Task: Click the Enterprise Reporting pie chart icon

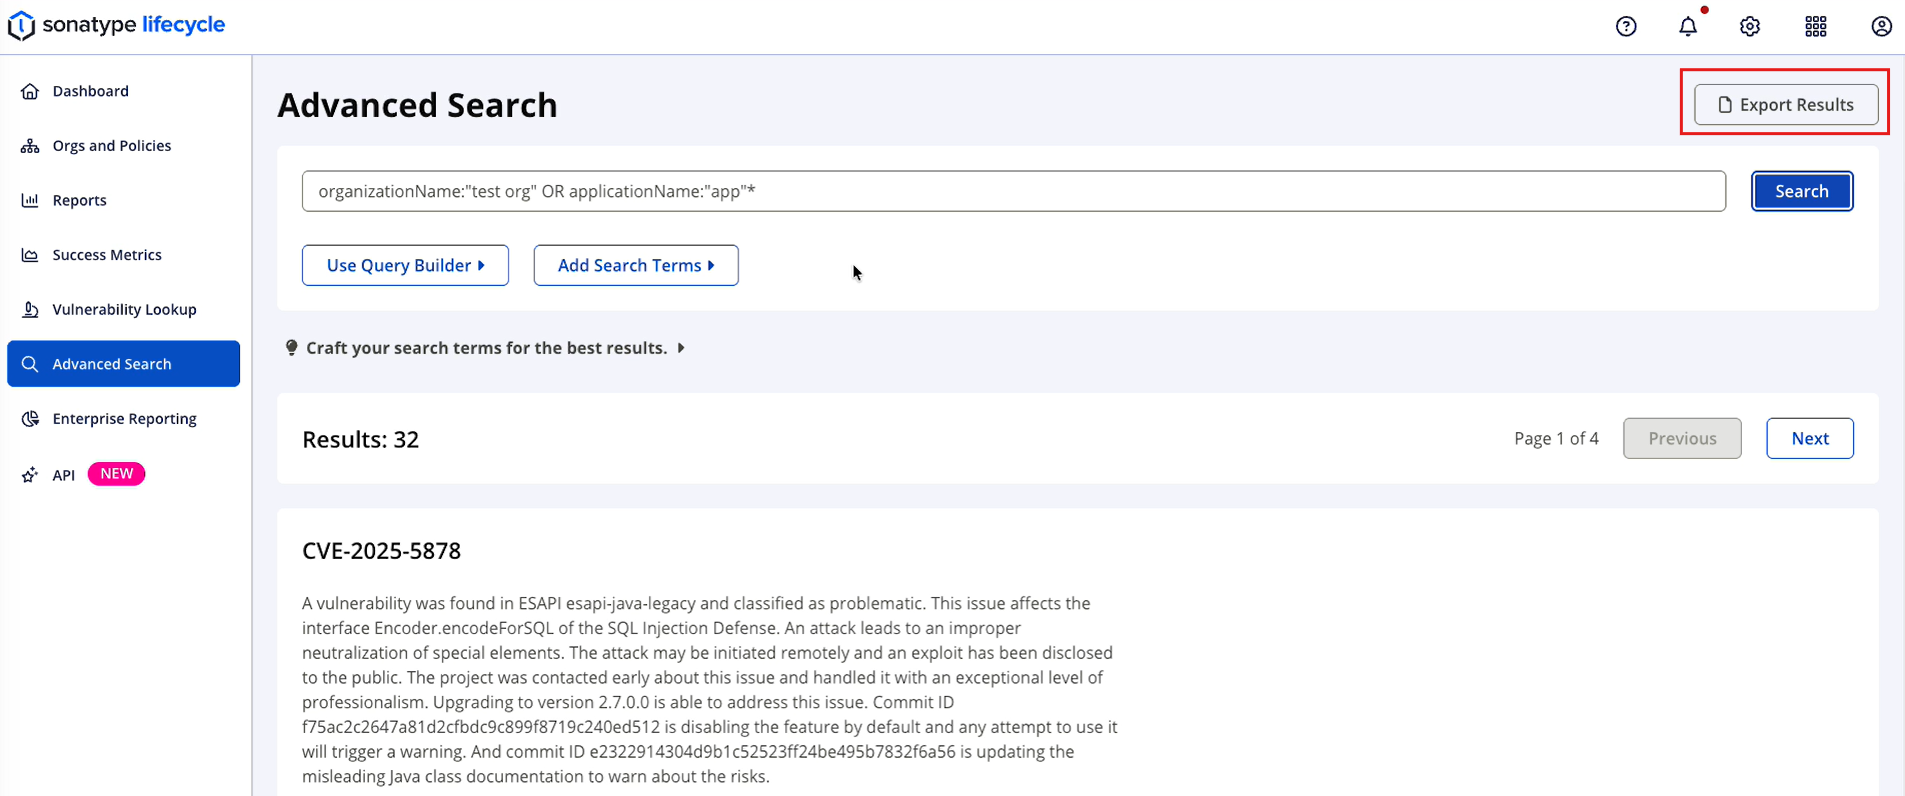Action: pyautogui.click(x=30, y=419)
